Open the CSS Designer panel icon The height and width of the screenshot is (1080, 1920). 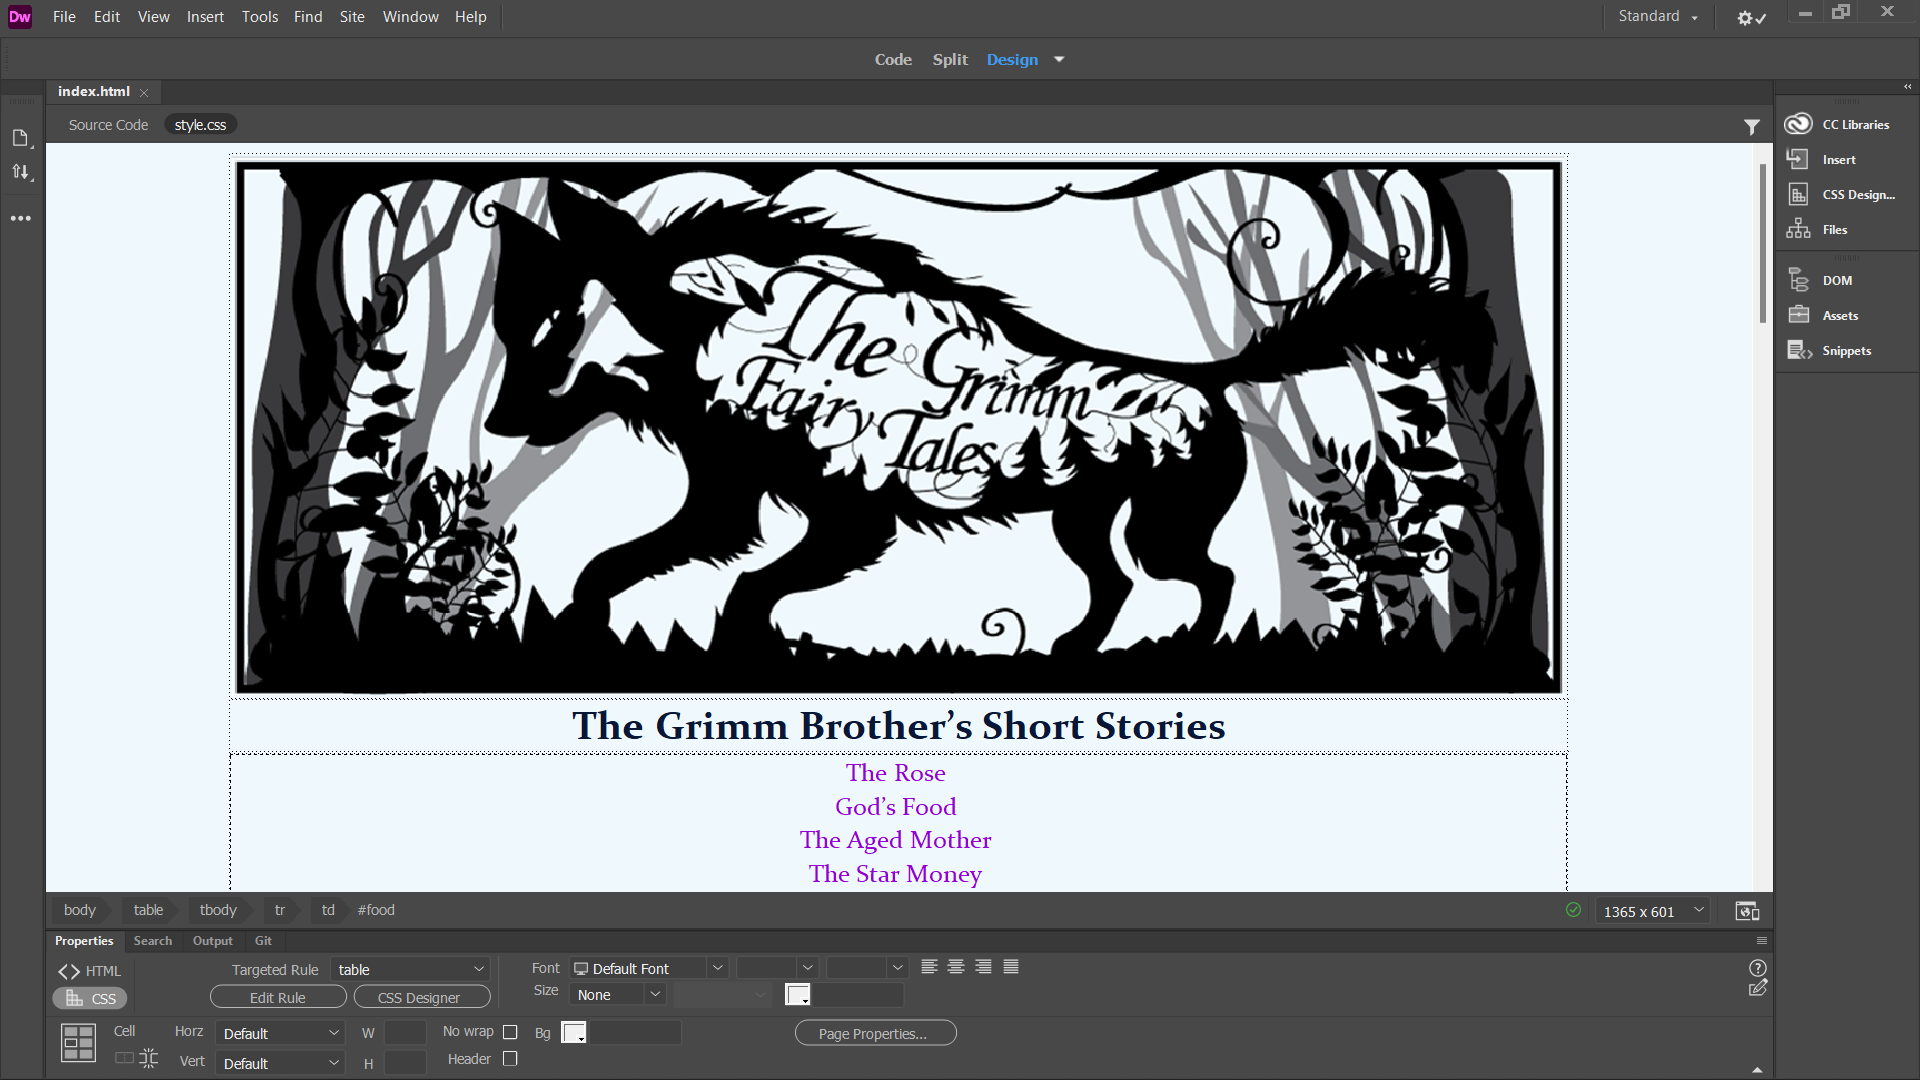click(1798, 194)
